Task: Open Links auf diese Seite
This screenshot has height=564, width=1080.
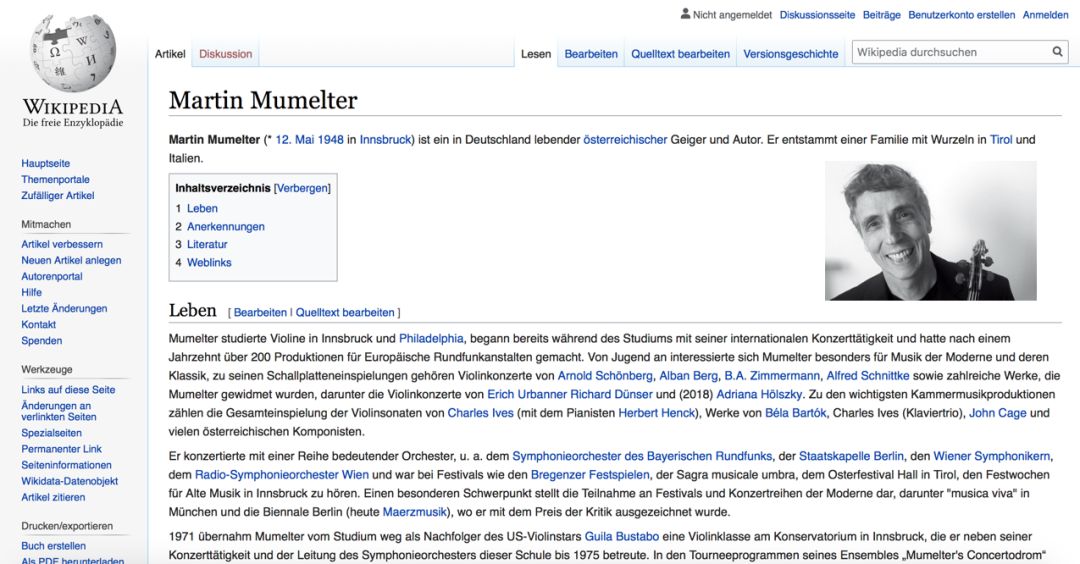Action: [68, 389]
